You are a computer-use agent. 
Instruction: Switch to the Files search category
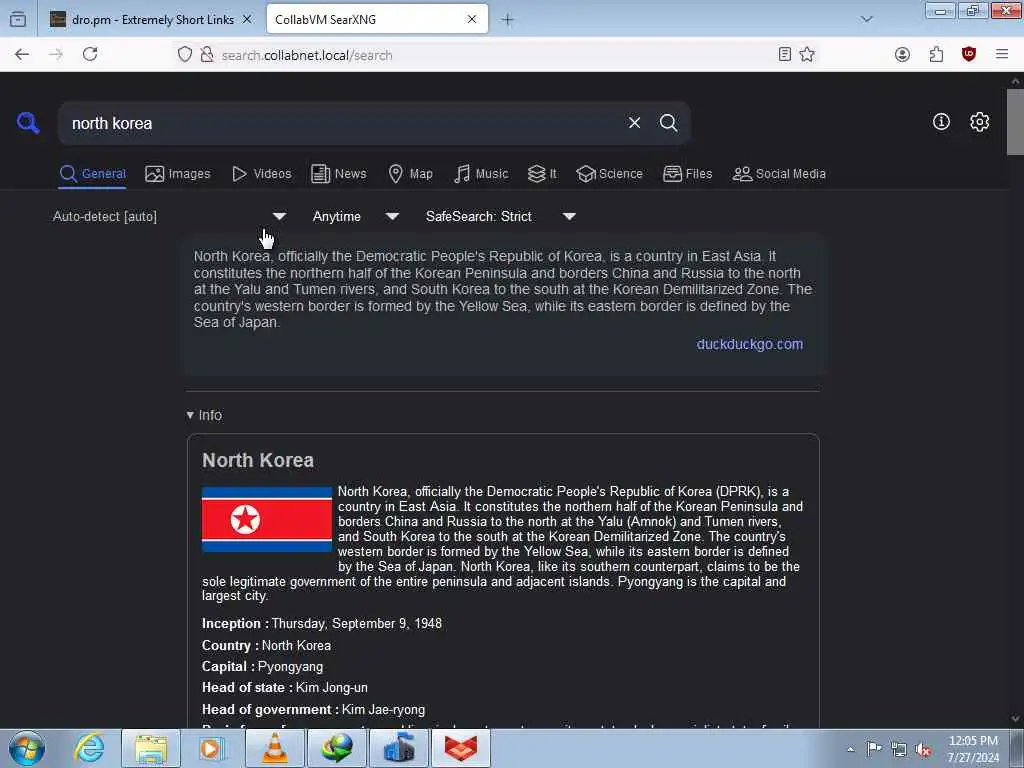(x=688, y=174)
